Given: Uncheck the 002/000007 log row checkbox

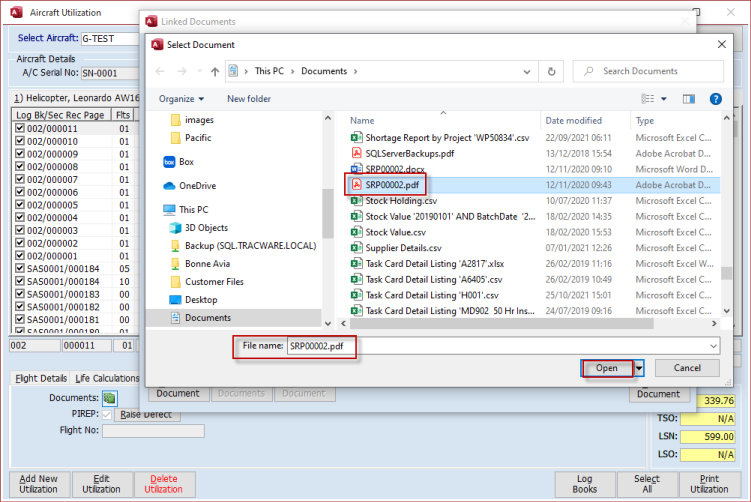Looking at the screenshot, I should pos(20,179).
